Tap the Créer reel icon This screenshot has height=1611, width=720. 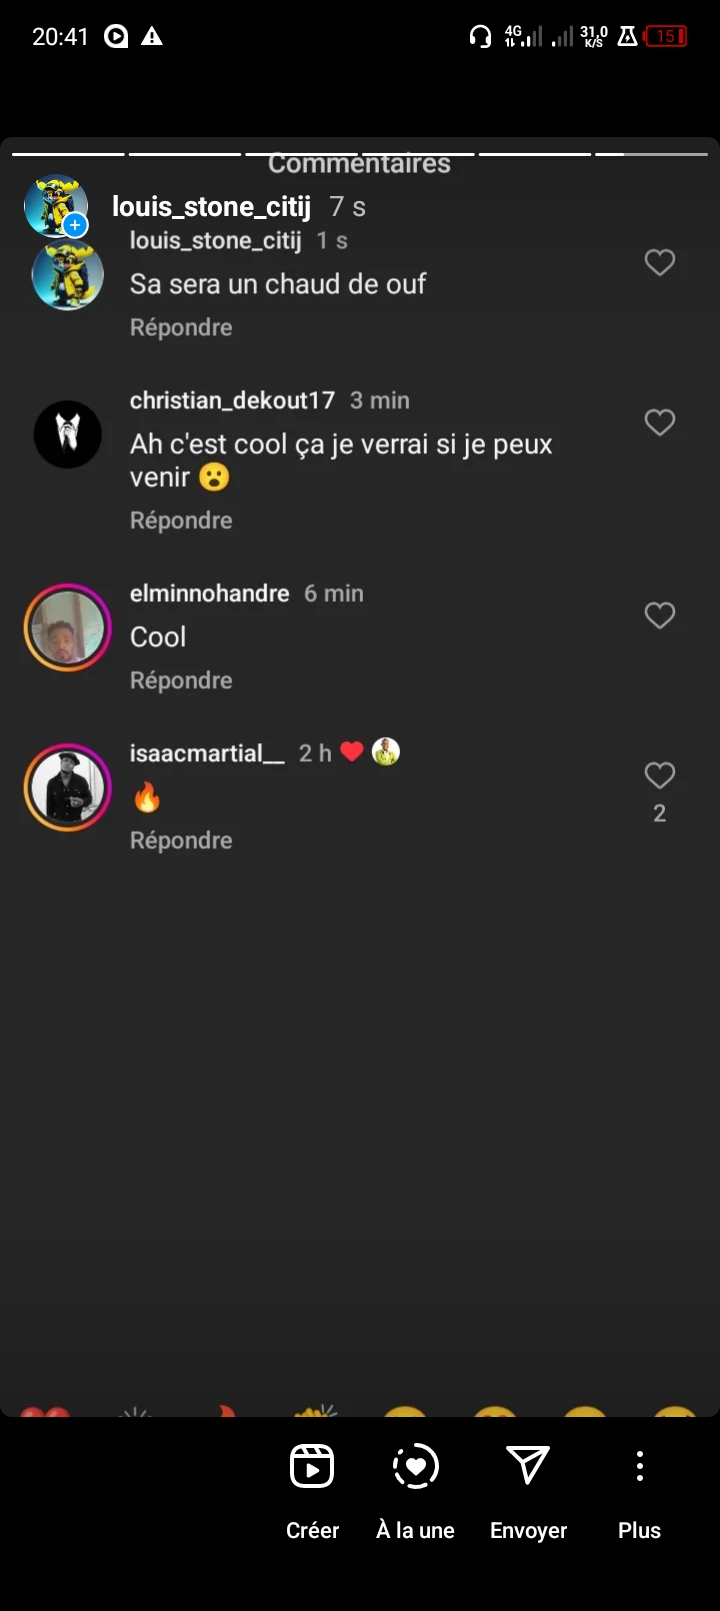tap(312, 1467)
